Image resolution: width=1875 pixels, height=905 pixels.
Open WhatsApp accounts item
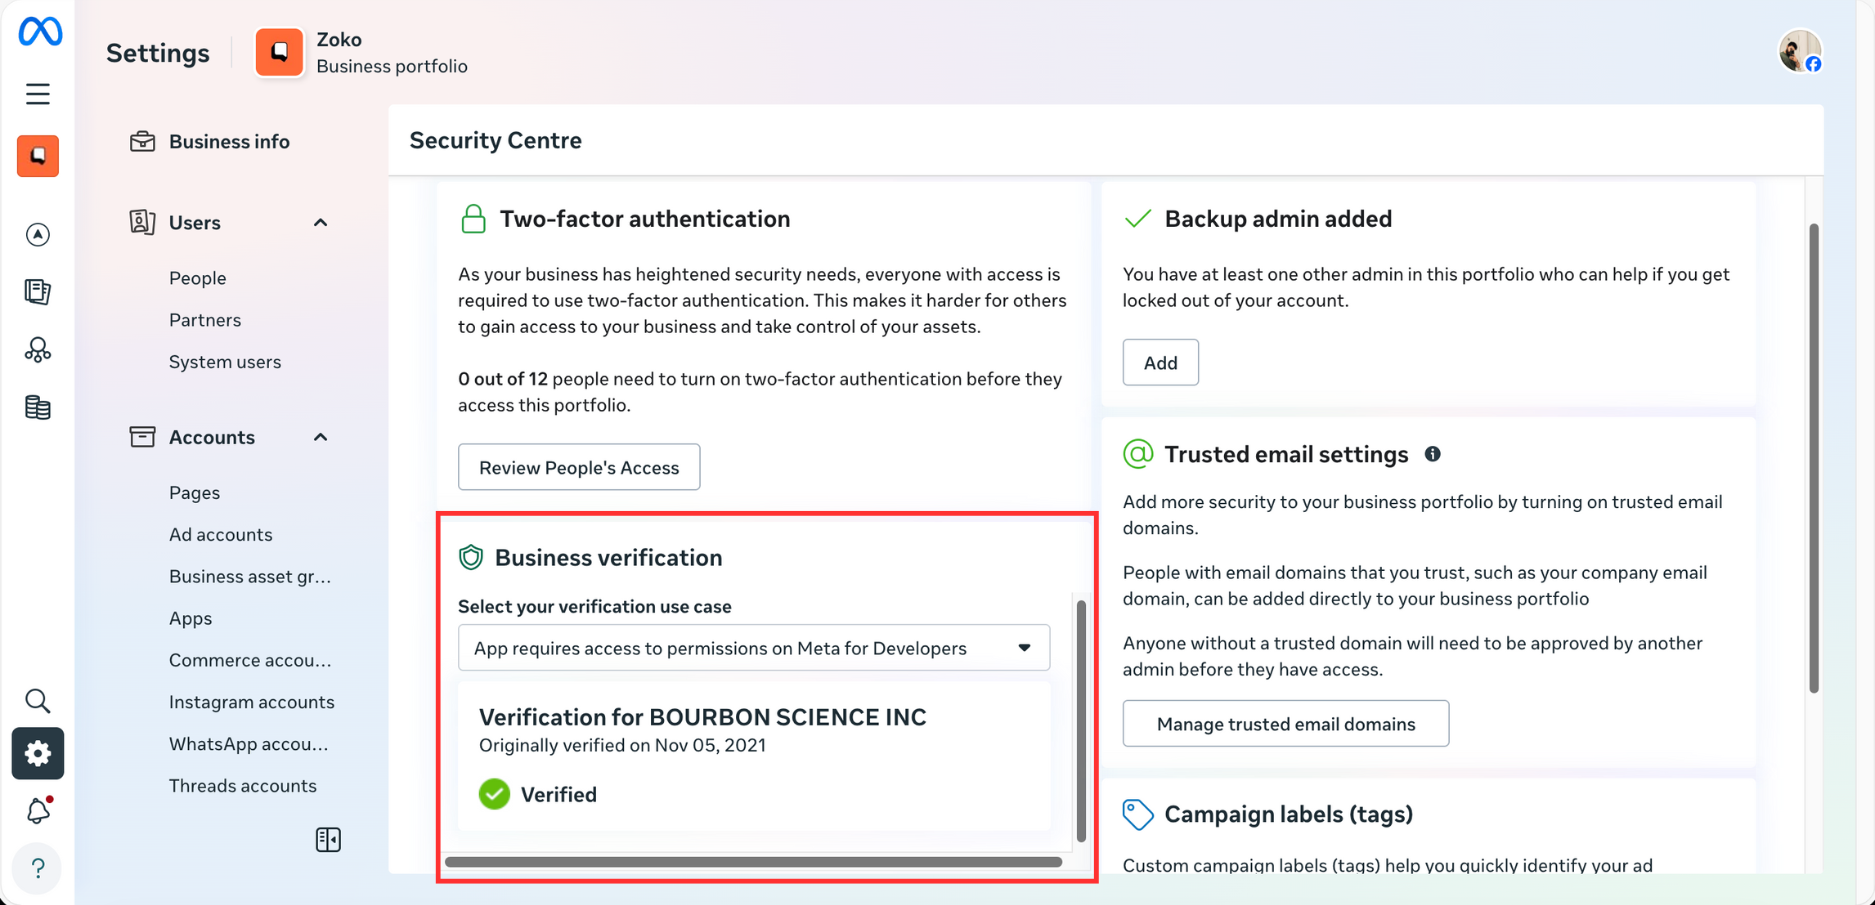248,744
